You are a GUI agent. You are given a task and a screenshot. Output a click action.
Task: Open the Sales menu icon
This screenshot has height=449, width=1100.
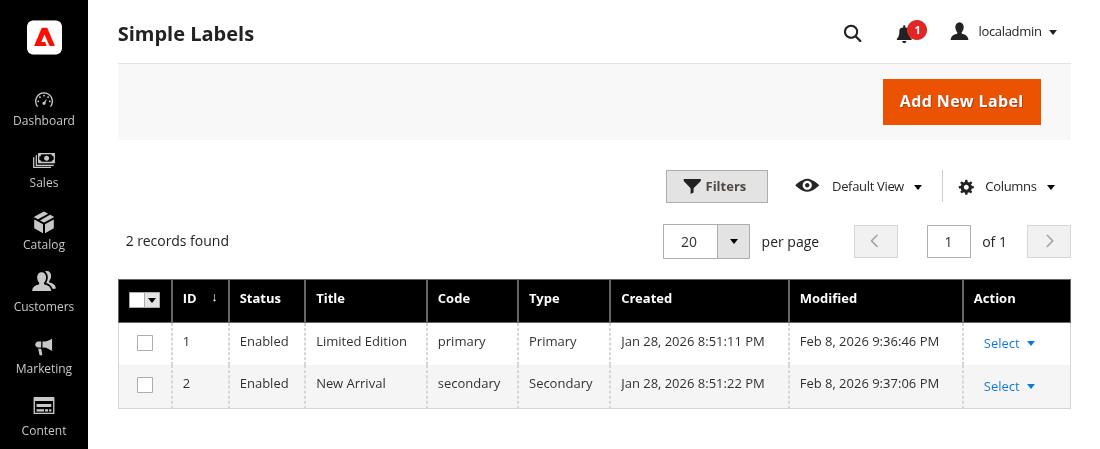click(x=44, y=161)
